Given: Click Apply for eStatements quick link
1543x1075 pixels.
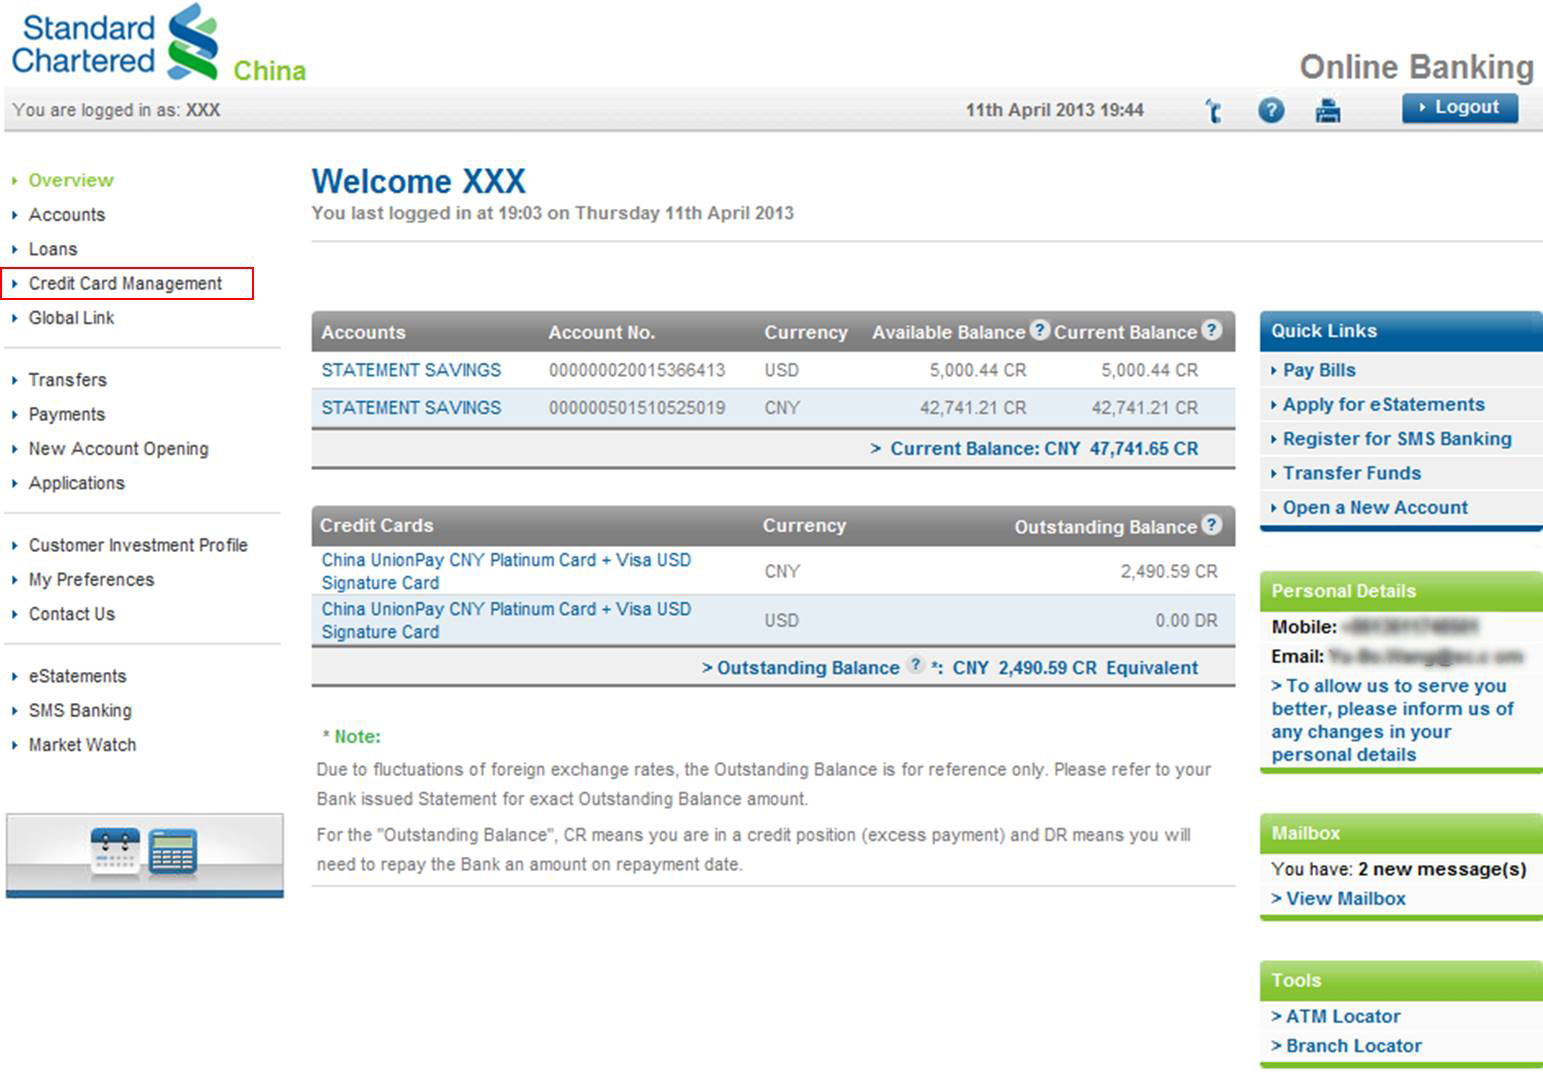Looking at the screenshot, I should 1383,404.
